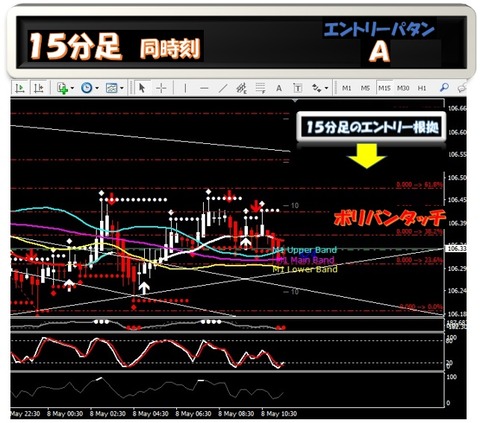Screen dimensions: 480x423
Task: Switch chart to M5 timeframe
Action: pyautogui.click(x=365, y=88)
